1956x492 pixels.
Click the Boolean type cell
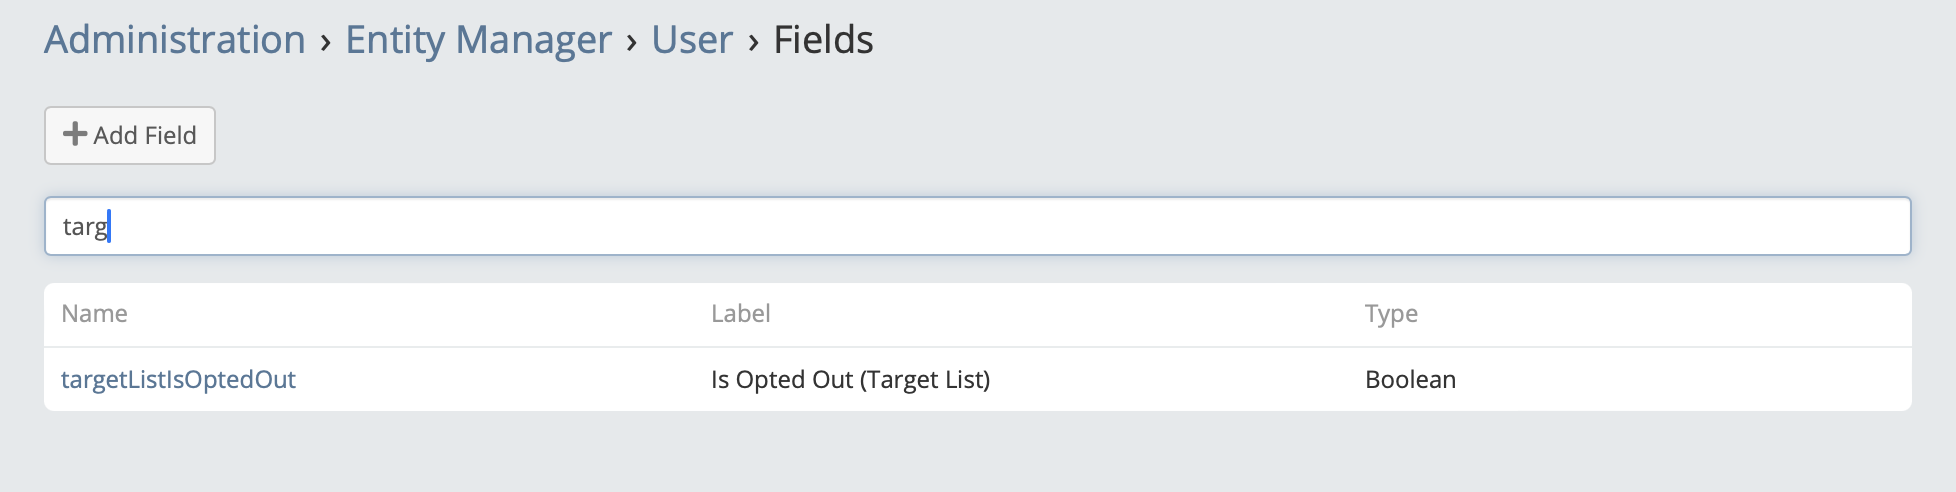1410,380
